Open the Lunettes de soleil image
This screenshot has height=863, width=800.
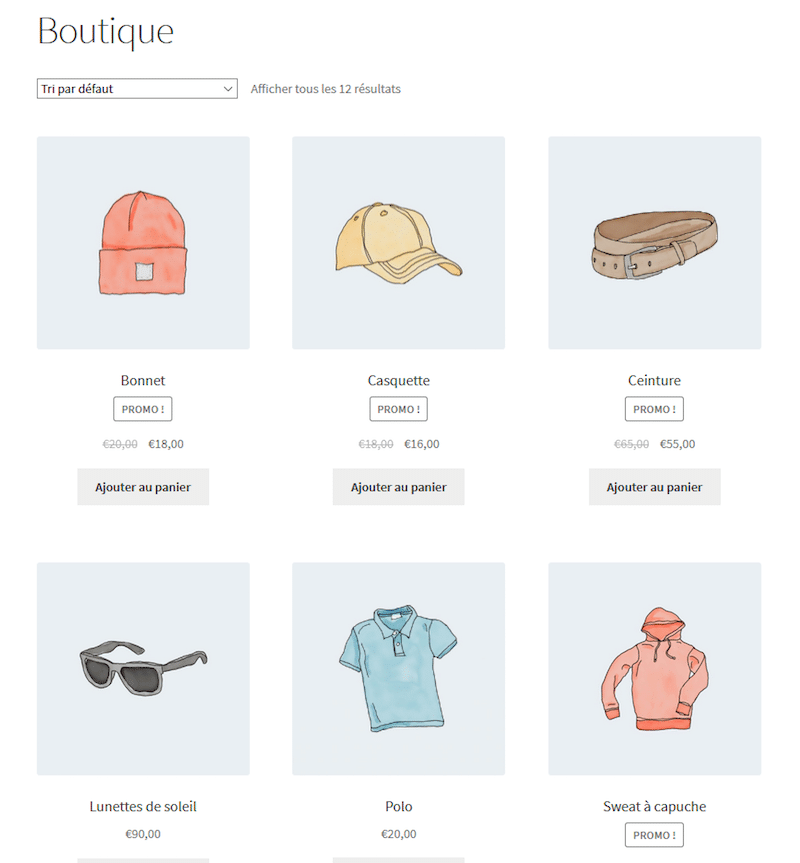click(x=143, y=669)
